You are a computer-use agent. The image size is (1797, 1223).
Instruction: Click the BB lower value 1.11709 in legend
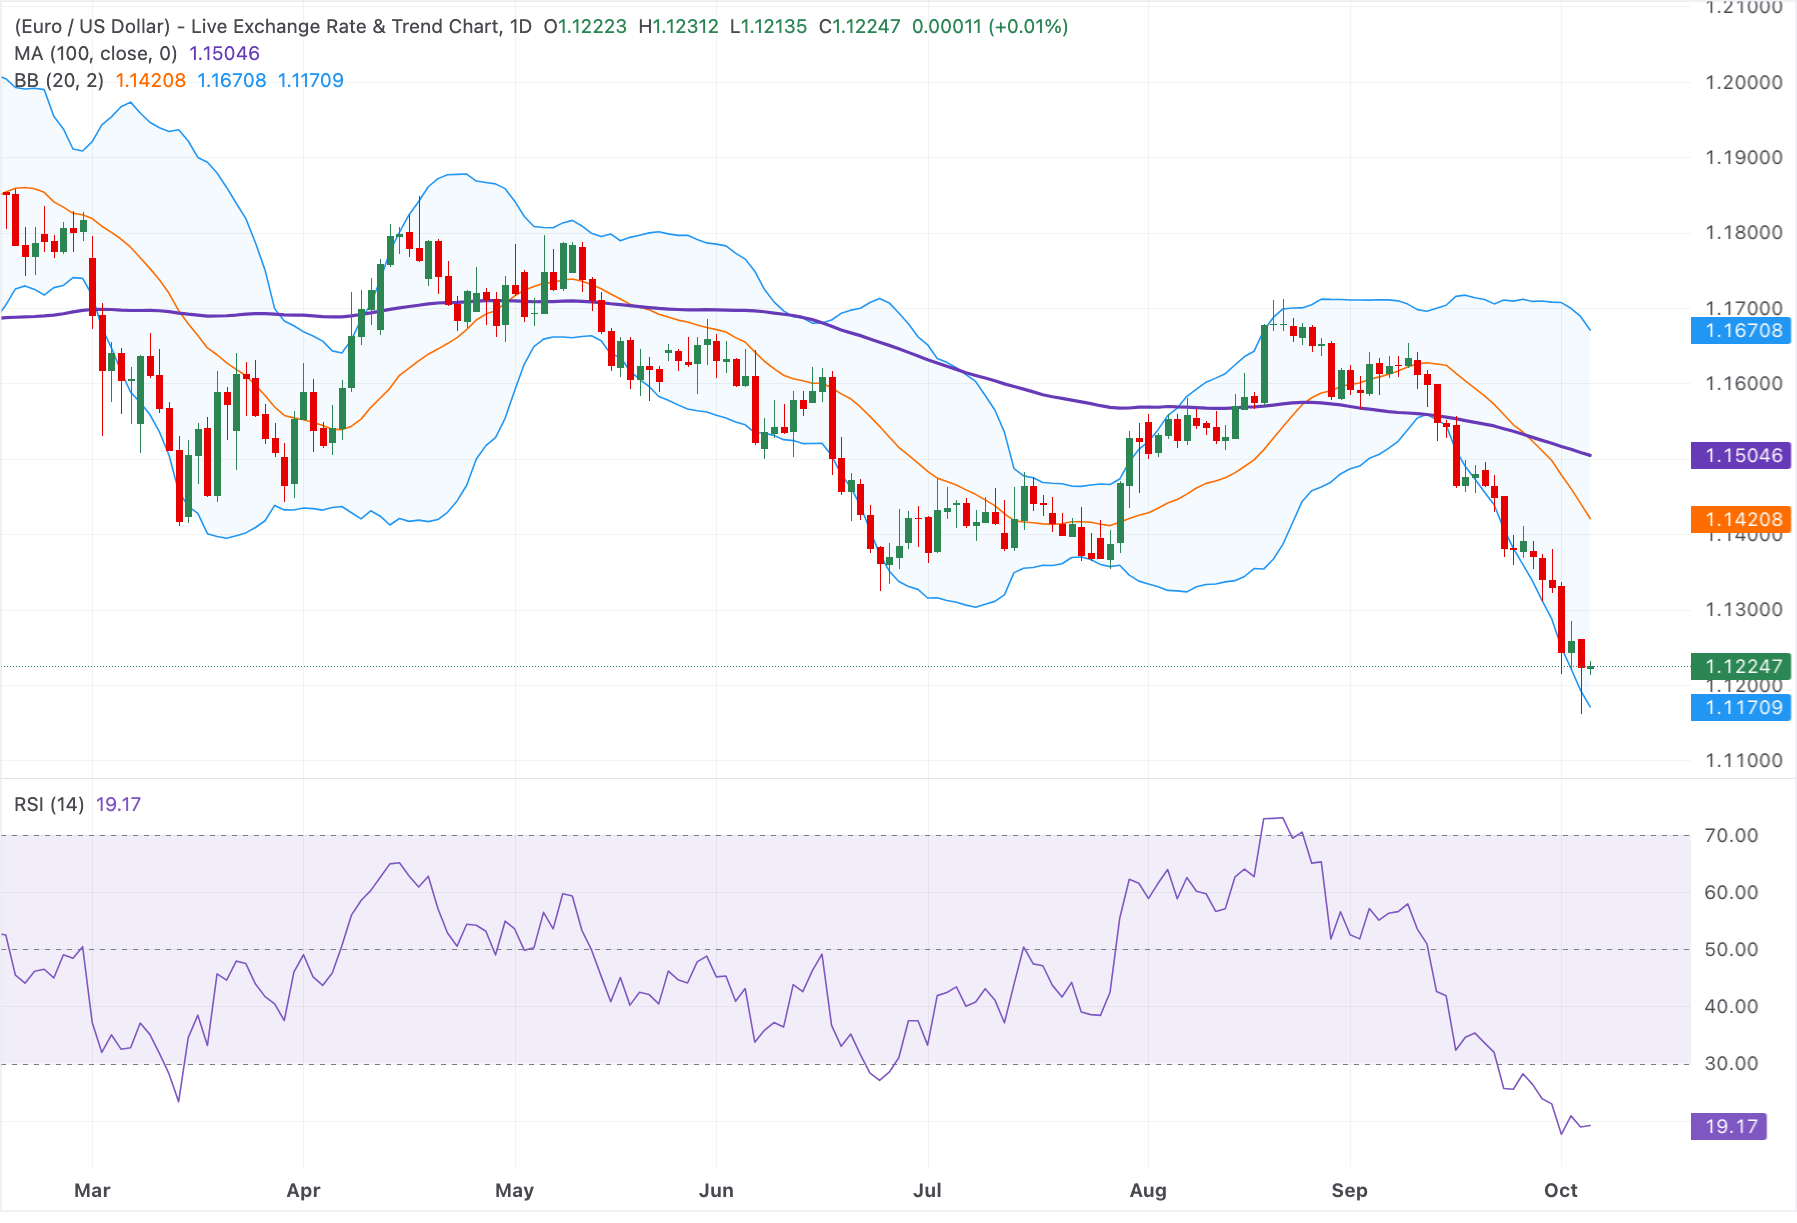click(311, 80)
